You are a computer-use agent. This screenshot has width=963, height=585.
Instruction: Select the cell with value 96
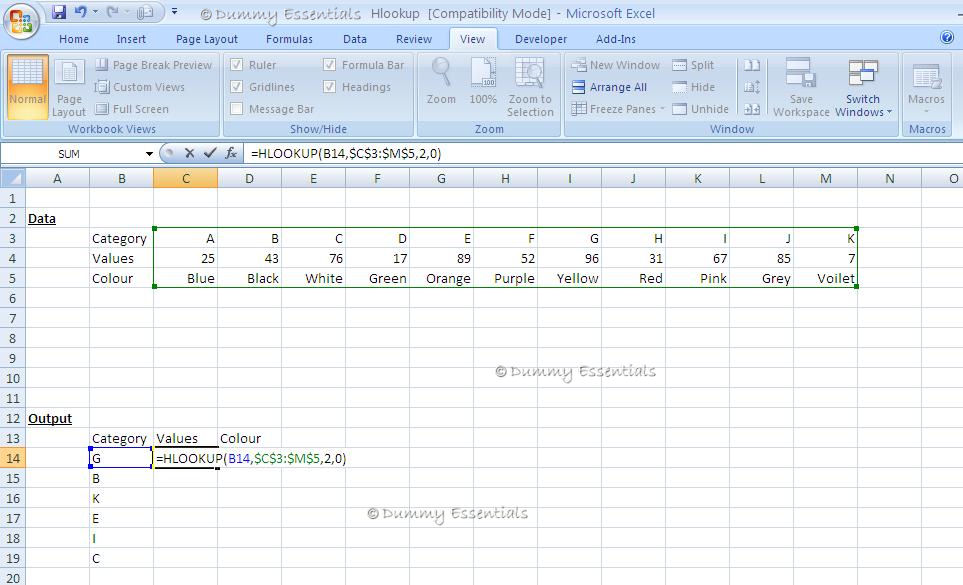point(569,258)
